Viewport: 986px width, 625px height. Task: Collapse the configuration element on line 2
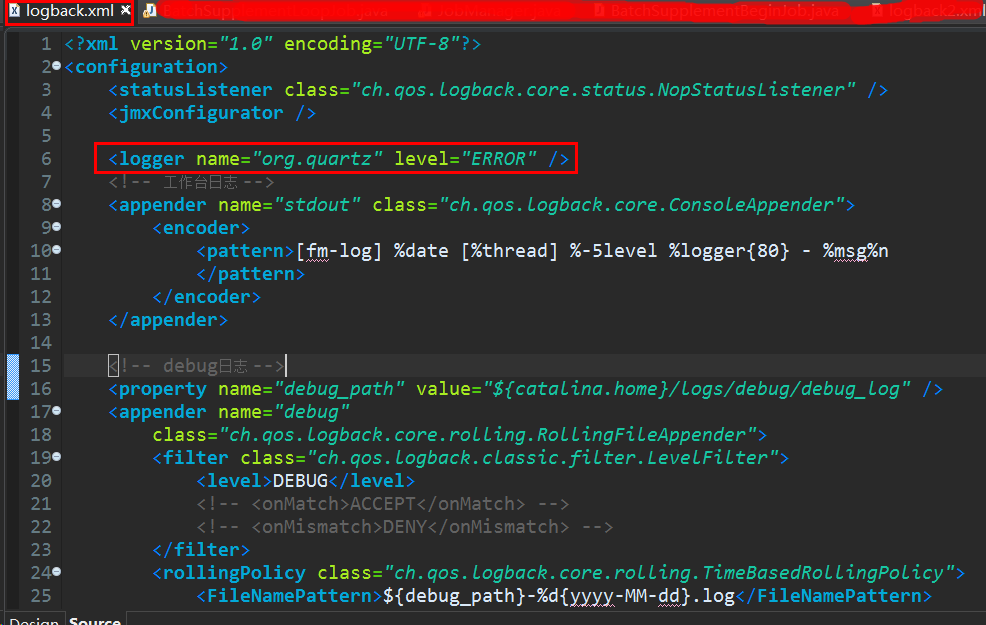[x=57, y=65]
